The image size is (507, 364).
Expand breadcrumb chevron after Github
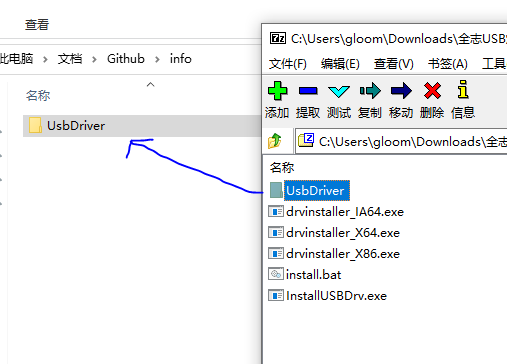[157, 60]
